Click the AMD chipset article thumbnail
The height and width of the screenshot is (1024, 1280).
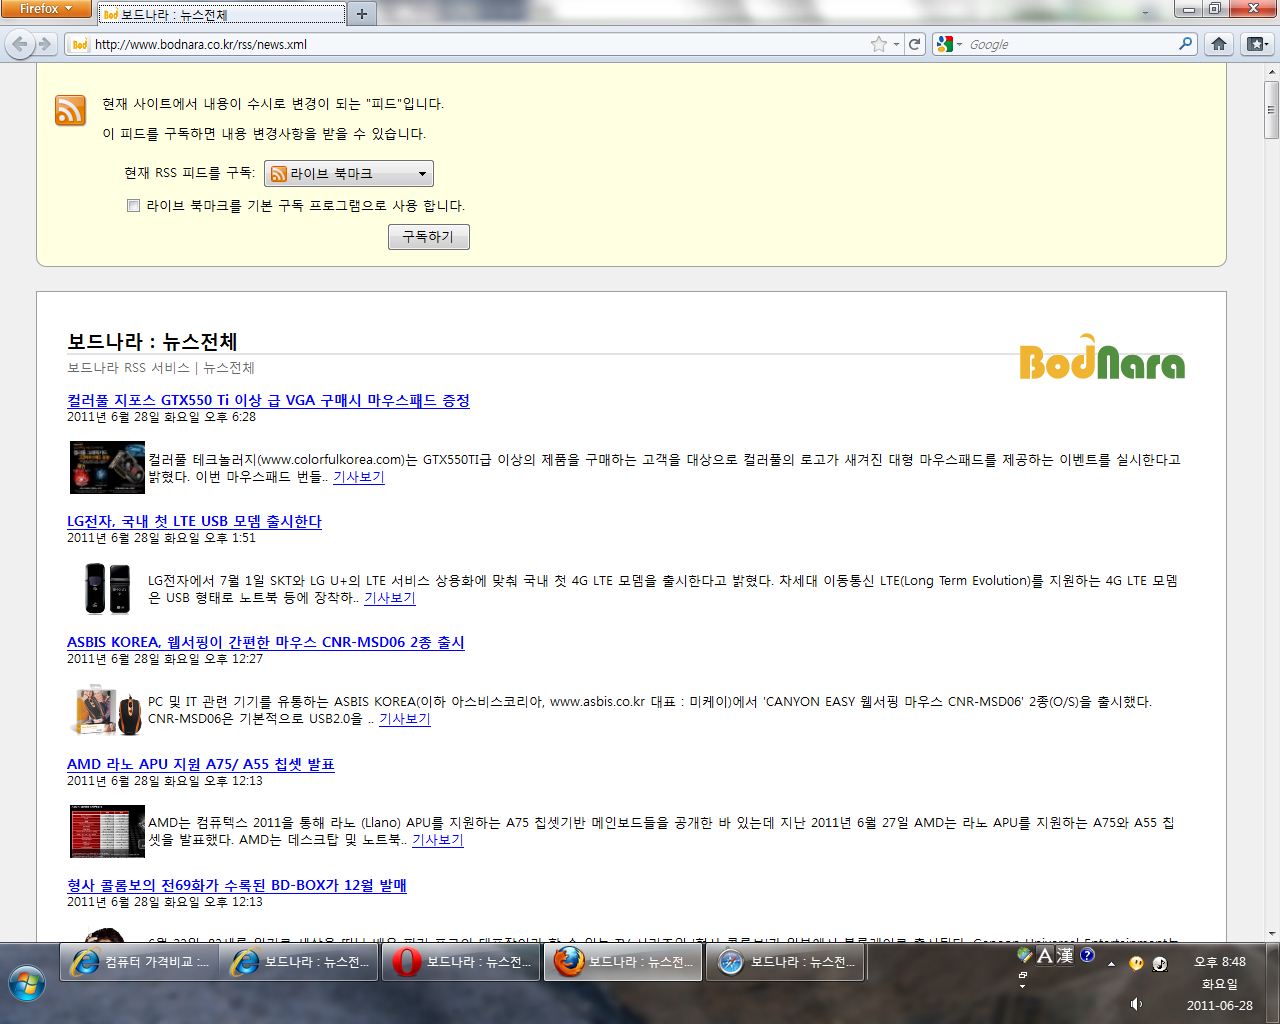pyautogui.click(x=107, y=831)
